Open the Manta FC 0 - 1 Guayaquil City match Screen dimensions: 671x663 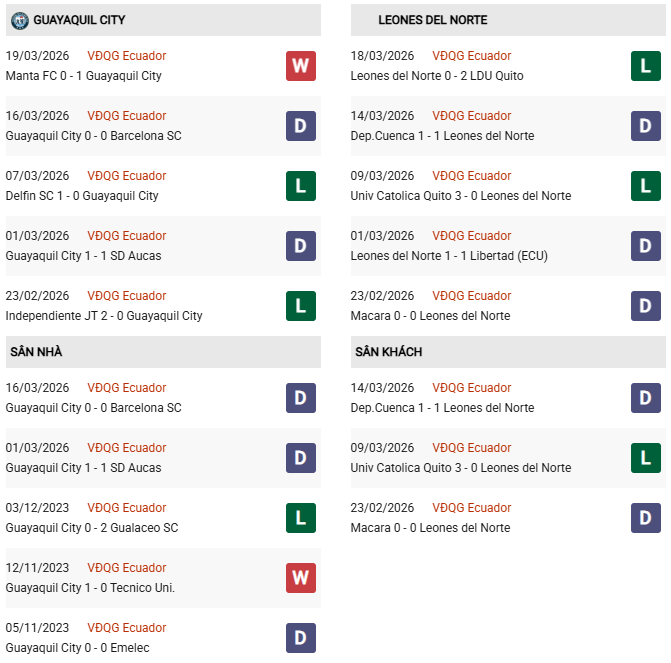coord(83,76)
